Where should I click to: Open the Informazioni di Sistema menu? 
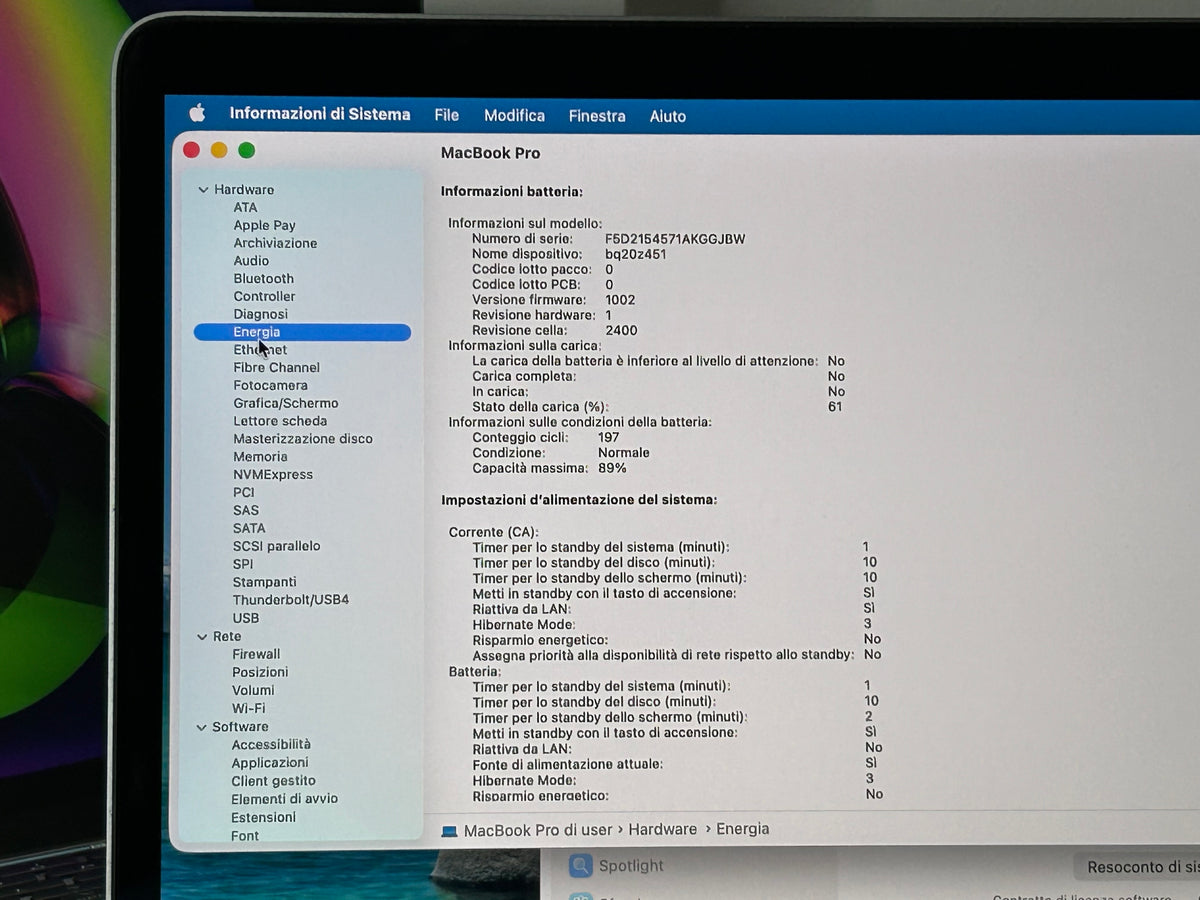coord(320,114)
